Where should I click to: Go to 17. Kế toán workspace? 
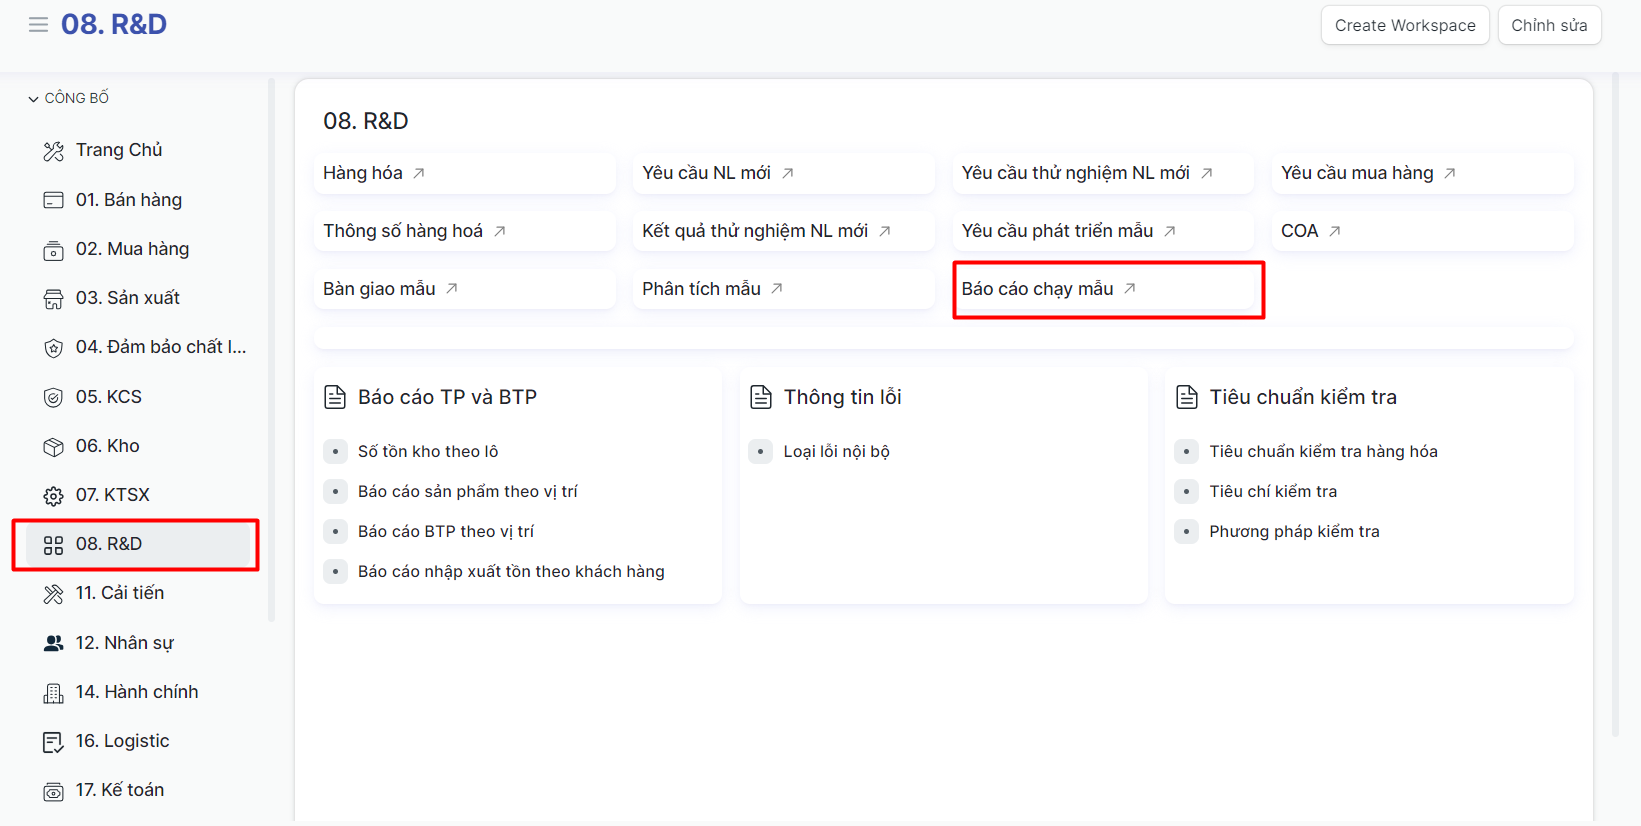pos(119,790)
